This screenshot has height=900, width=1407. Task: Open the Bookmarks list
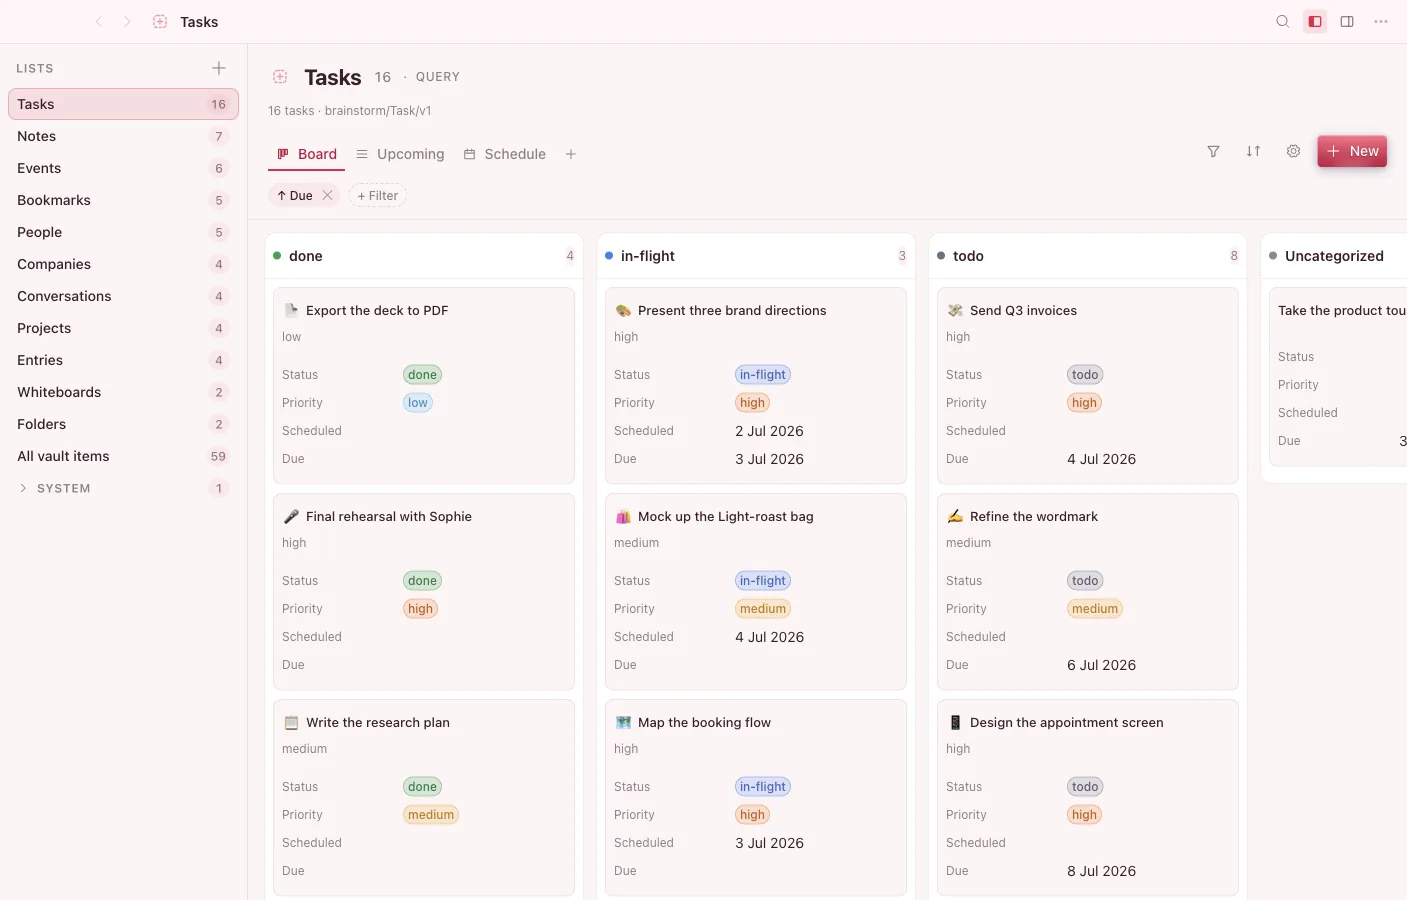pos(123,200)
